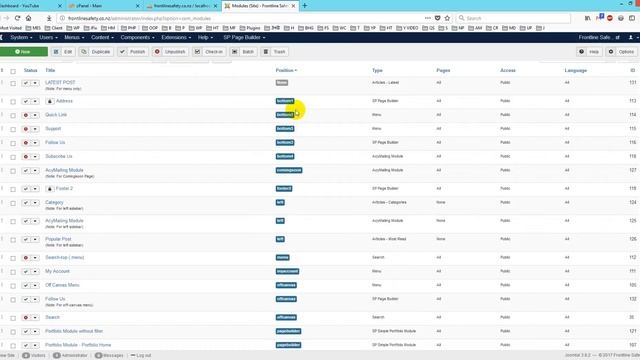
Task: Bookmark this page with the star
Action: 447,18
